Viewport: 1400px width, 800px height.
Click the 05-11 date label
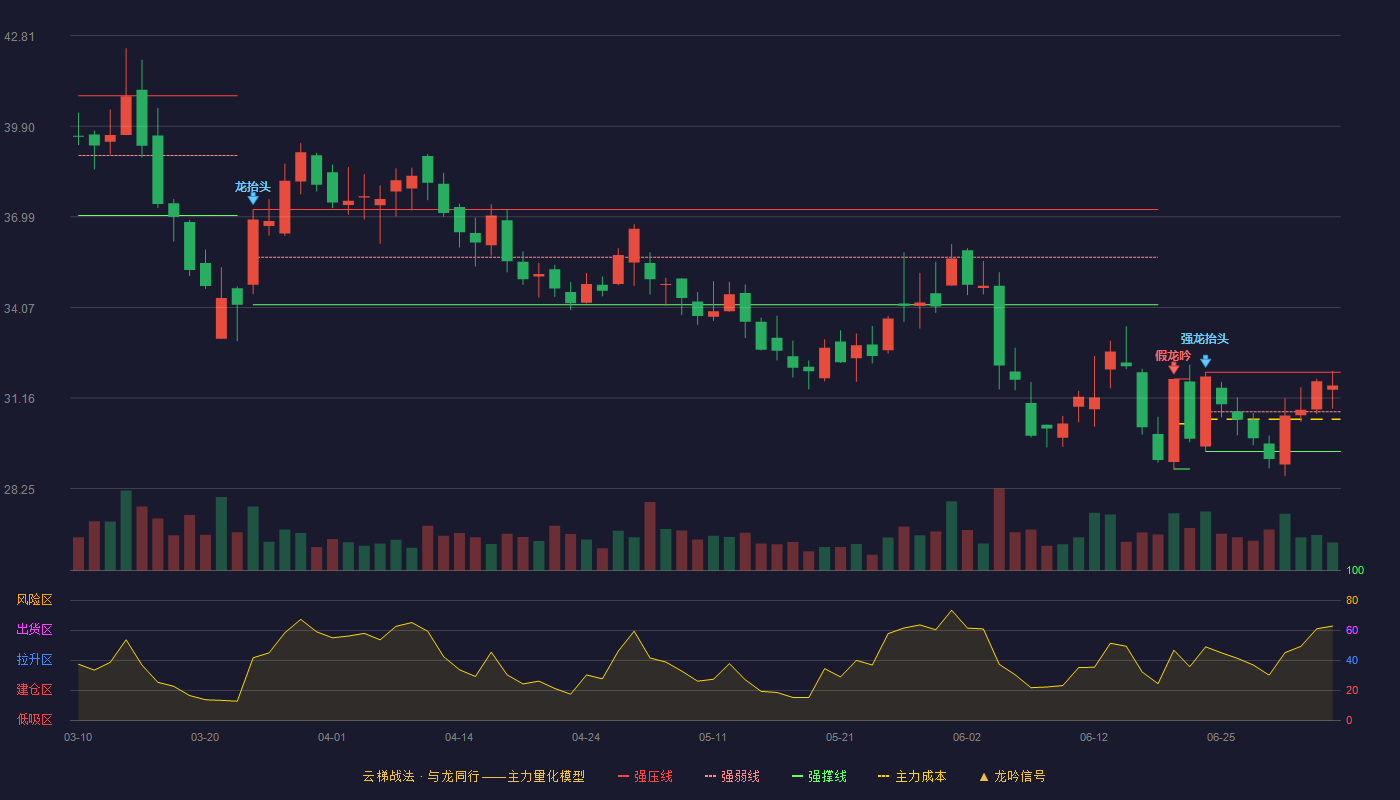tap(713, 737)
